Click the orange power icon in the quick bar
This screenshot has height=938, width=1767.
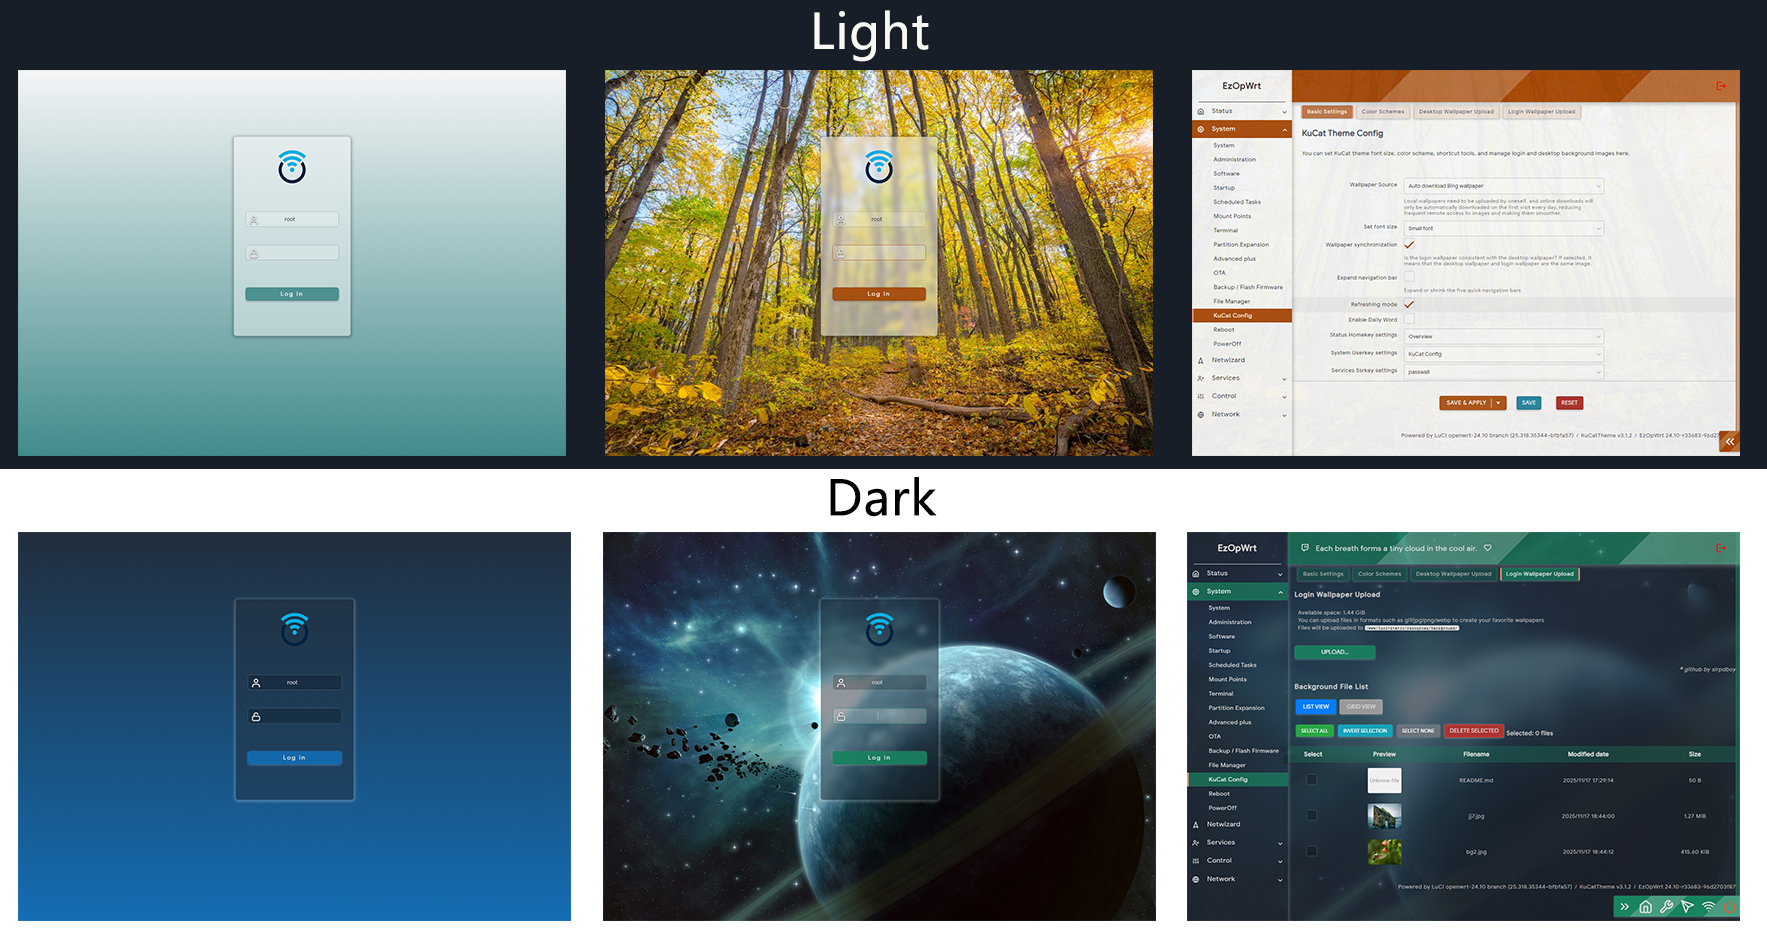click(x=1729, y=906)
